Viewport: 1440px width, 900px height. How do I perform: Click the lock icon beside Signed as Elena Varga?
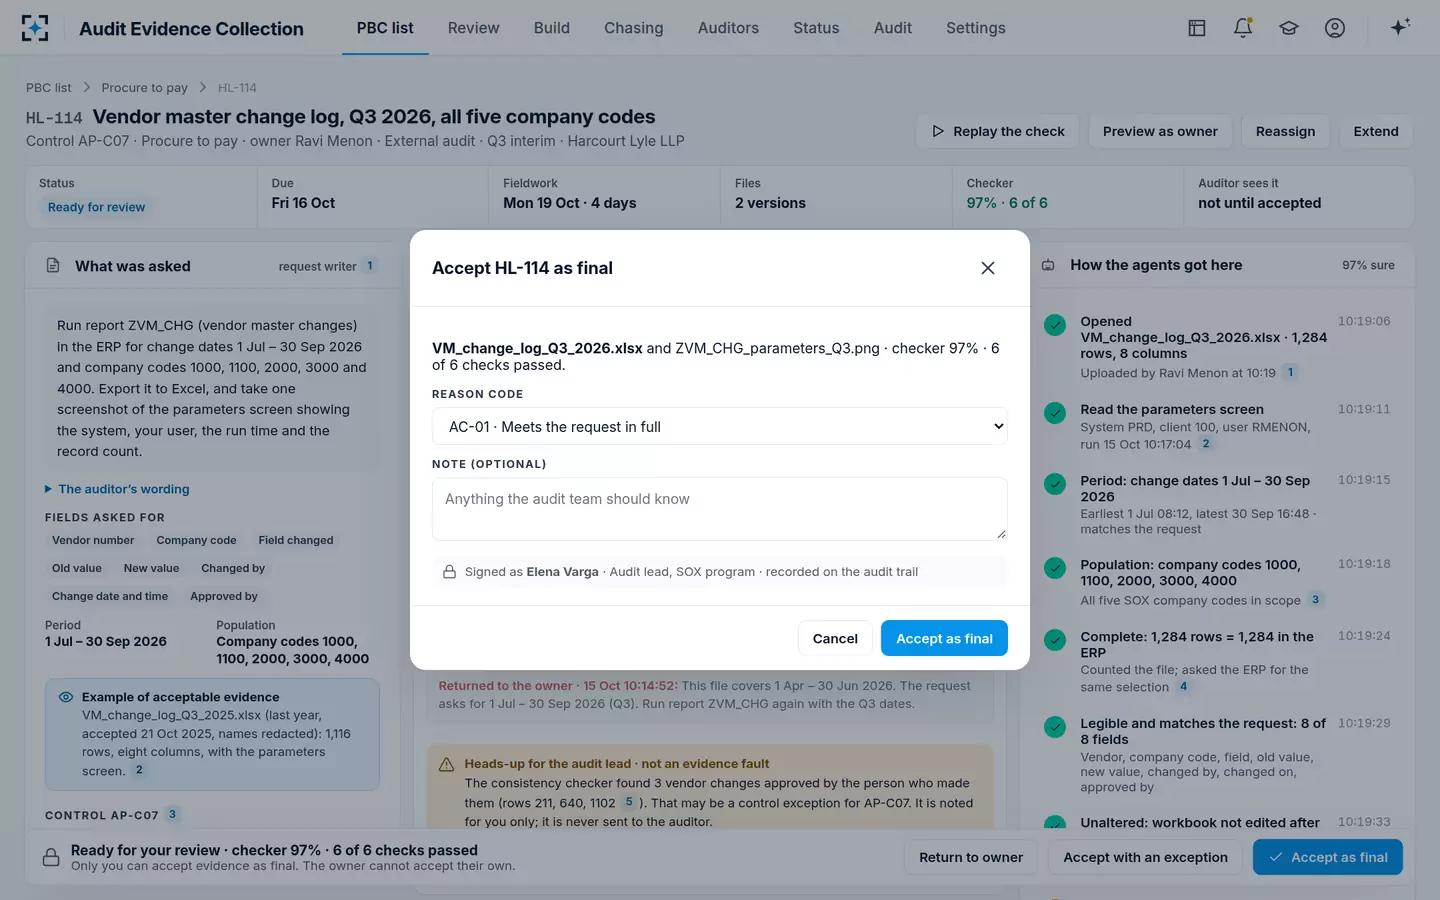(450, 572)
